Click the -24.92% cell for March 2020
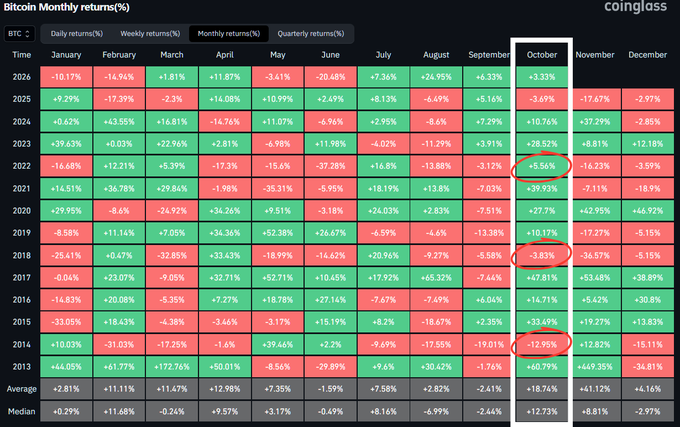The width and height of the screenshot is (680, 427). (x=172, y=211)
